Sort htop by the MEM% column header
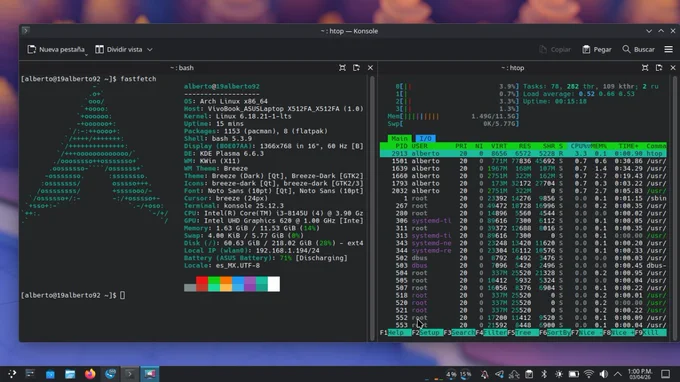Image resolution: width=680 pixels, height=382 pixels. tap(598, 146)
